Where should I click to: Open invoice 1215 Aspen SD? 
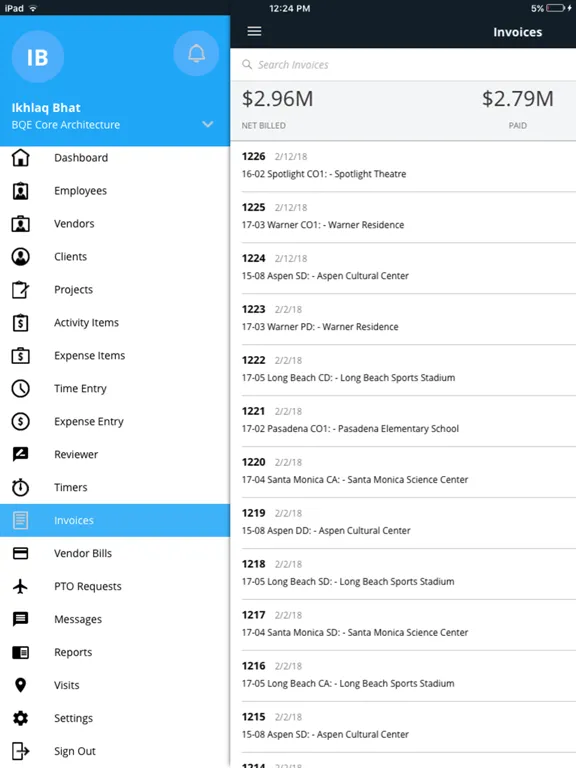(x=403, y=726)
